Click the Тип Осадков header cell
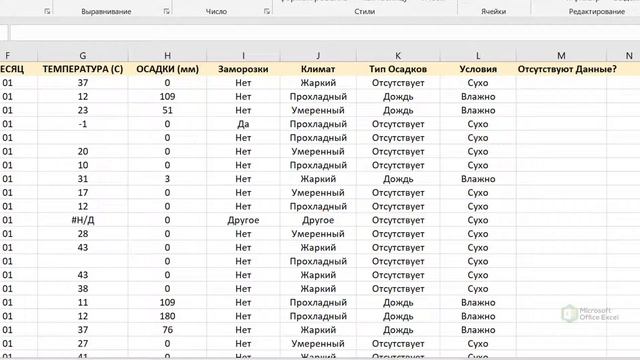The width and height of the screenshot is (640, 360). [398, 69]
